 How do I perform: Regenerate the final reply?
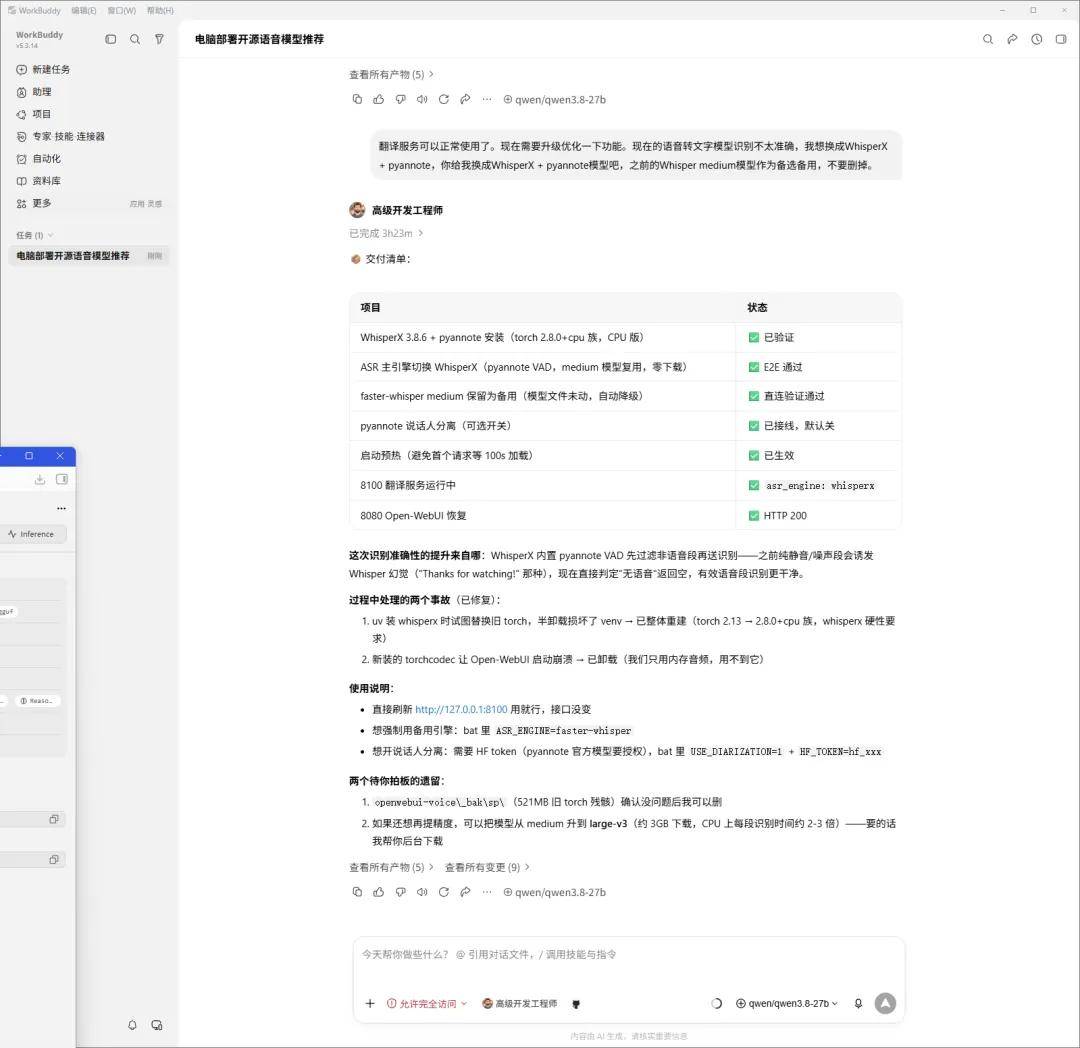444,892
